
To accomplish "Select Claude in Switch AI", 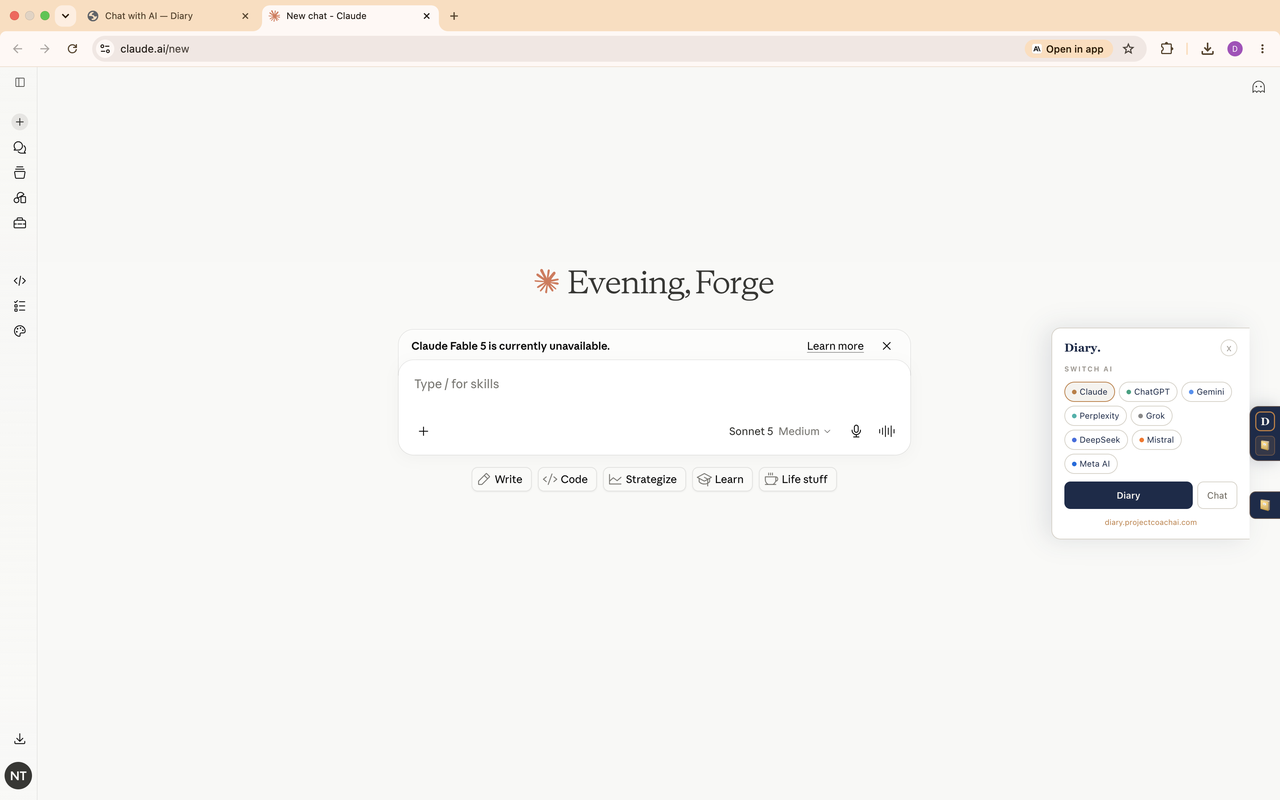I will (1089, 392).
